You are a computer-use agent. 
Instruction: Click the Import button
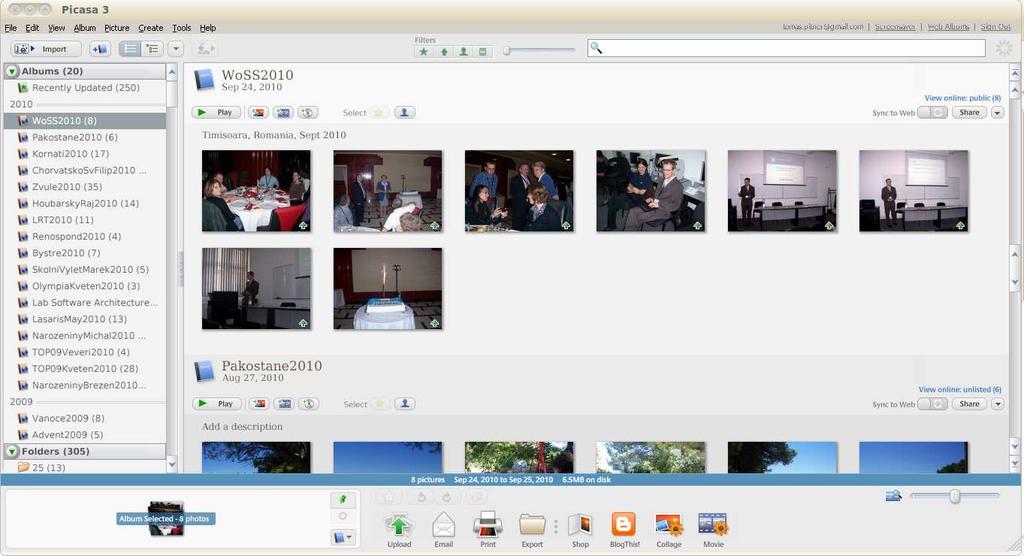46,49
